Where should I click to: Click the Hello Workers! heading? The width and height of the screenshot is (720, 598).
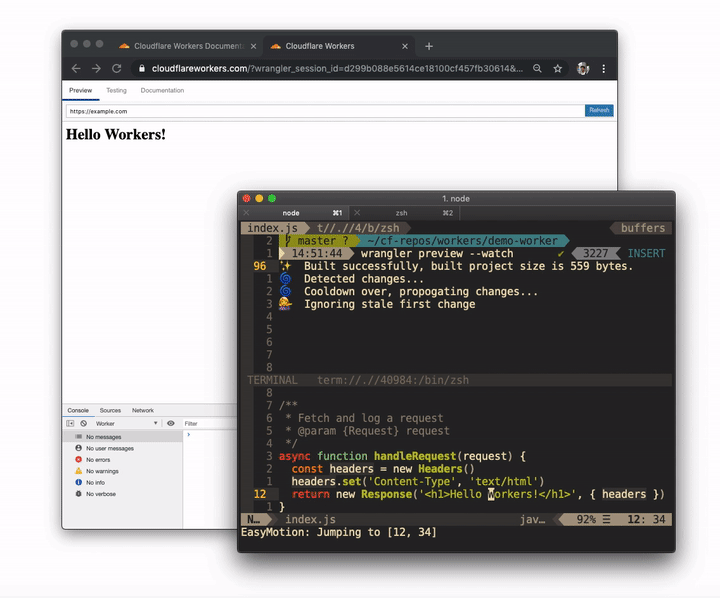coord(116,135)
